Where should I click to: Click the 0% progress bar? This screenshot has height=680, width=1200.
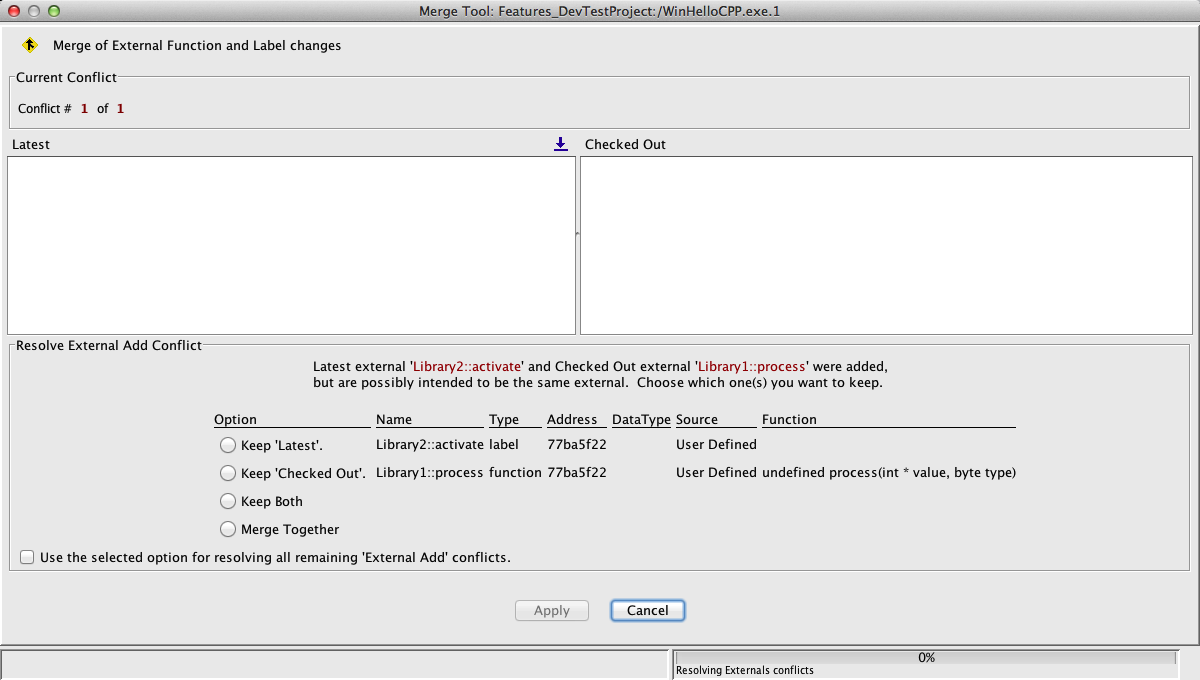925,658
